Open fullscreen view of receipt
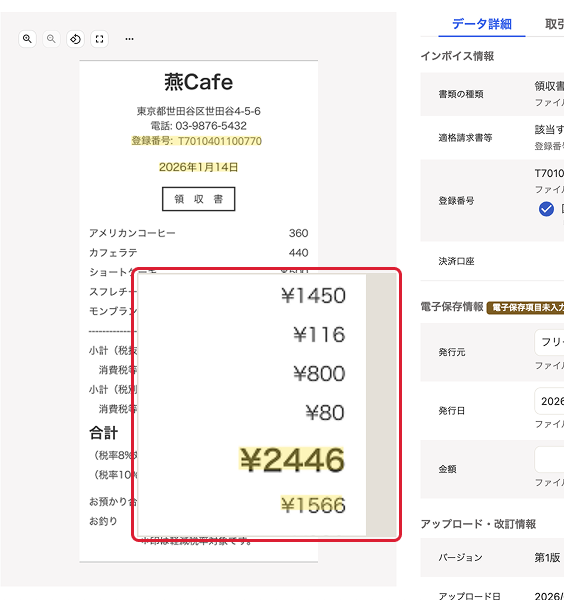Screen dimensions: 564x600 [x=99, y=39]
